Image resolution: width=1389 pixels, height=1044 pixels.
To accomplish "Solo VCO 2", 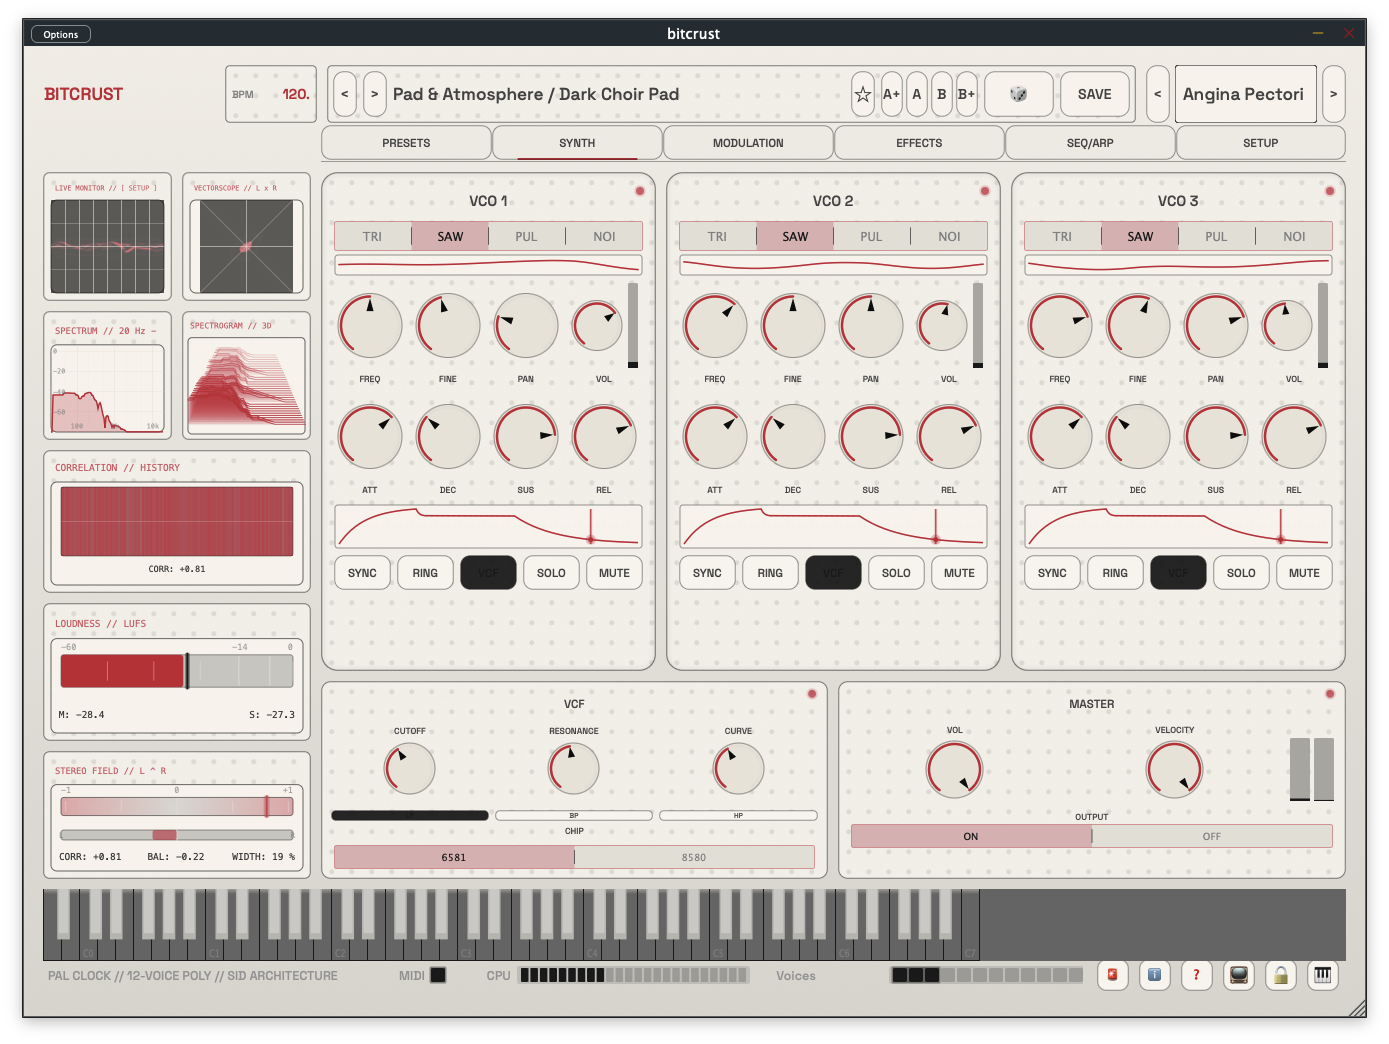I will click(x=896, y=573).
